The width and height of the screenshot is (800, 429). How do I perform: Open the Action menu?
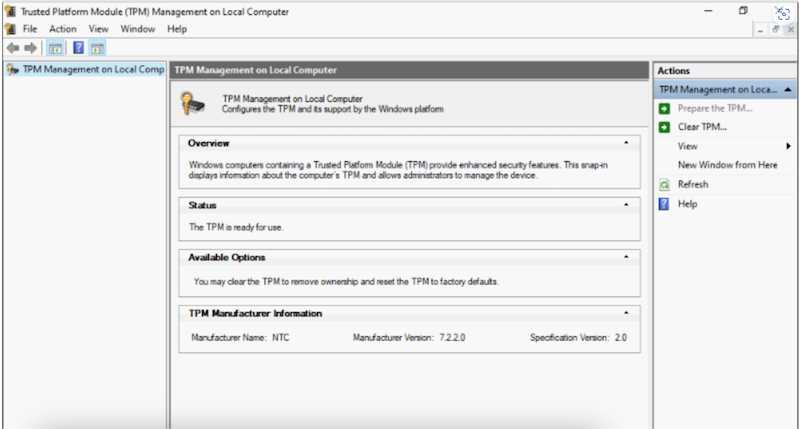point(62,29)
